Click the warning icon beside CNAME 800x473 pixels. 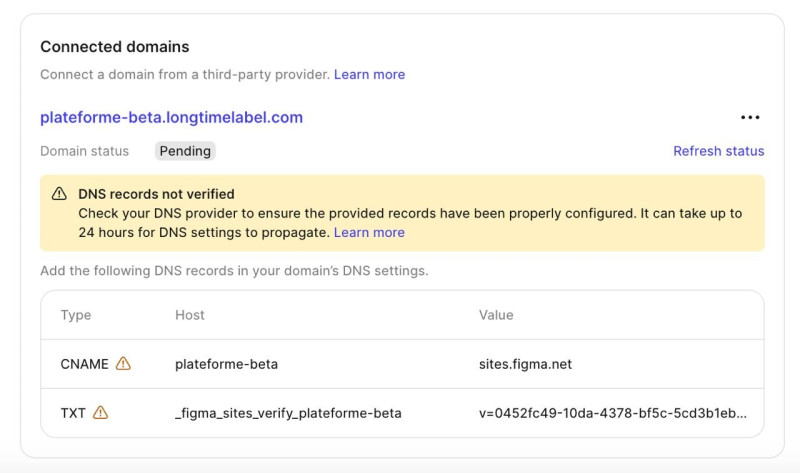pyautogui.click(x=123, y=364)
